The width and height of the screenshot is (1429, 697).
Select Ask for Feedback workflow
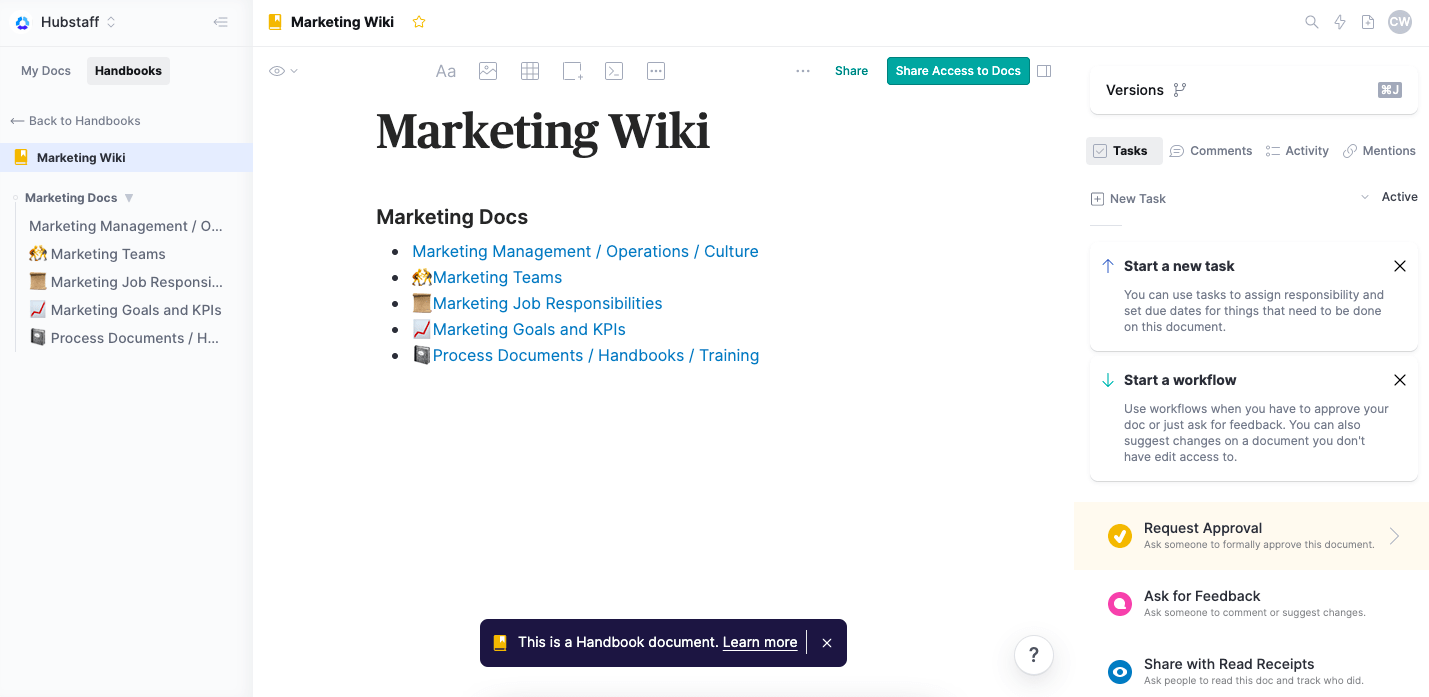pyautogui.click(x=1251, y=604)
